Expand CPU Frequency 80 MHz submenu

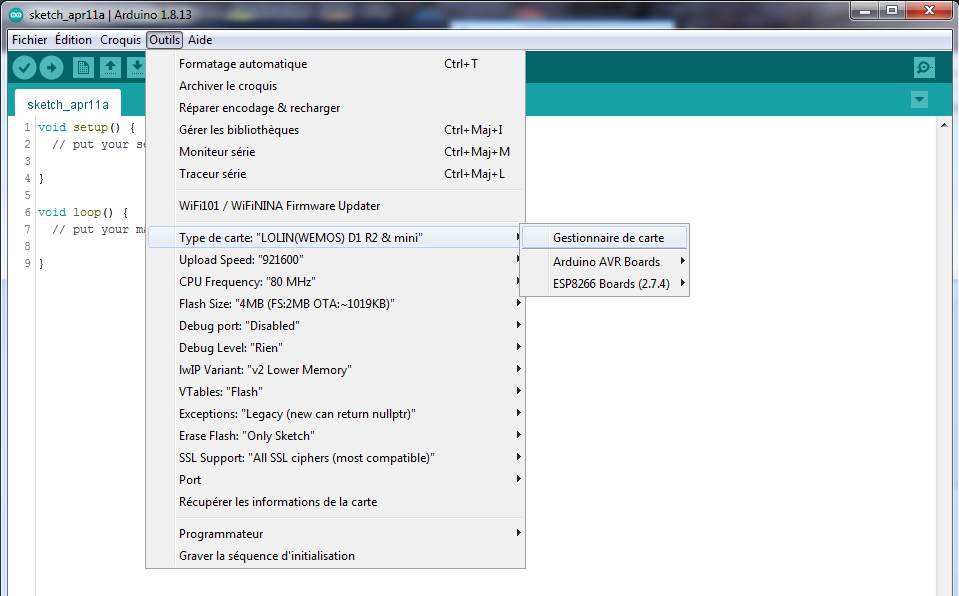(335, 281)
